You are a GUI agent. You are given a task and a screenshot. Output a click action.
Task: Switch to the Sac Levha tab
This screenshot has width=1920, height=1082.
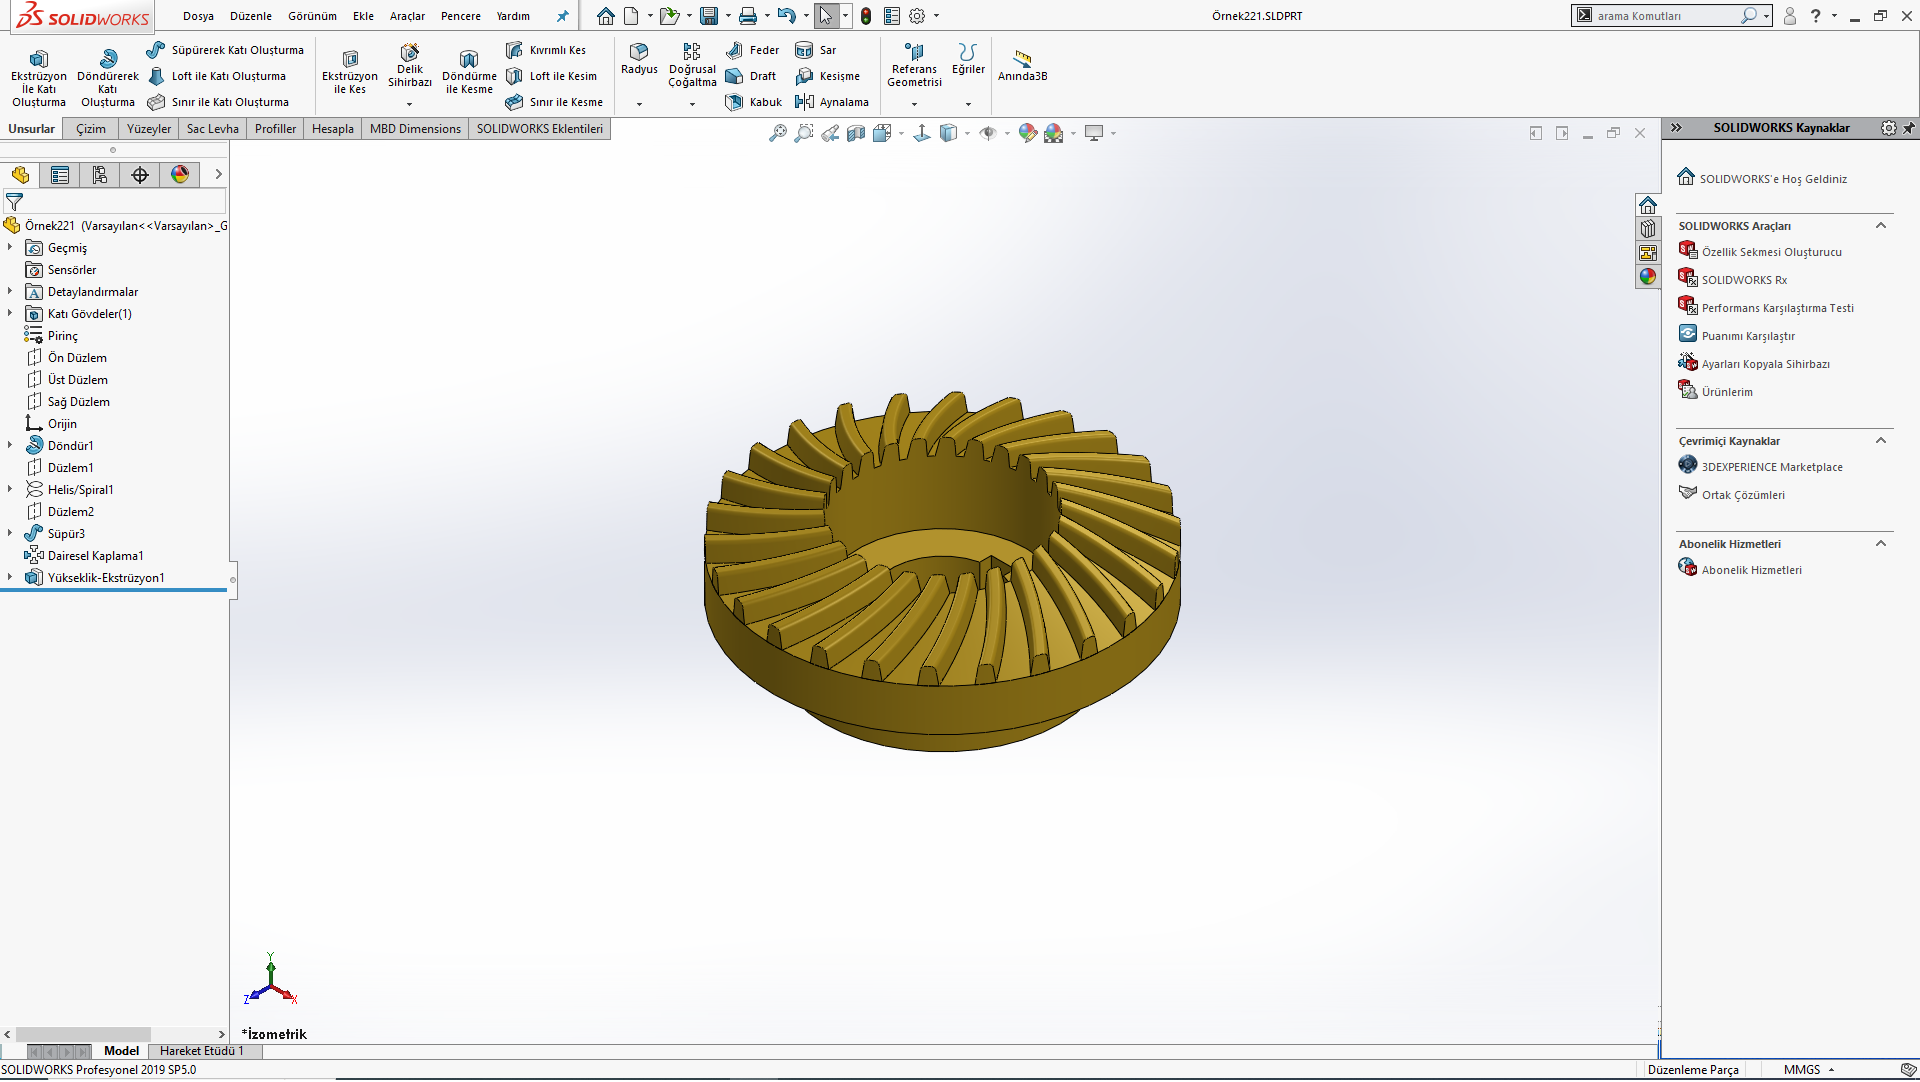click(x=213, y=129)
